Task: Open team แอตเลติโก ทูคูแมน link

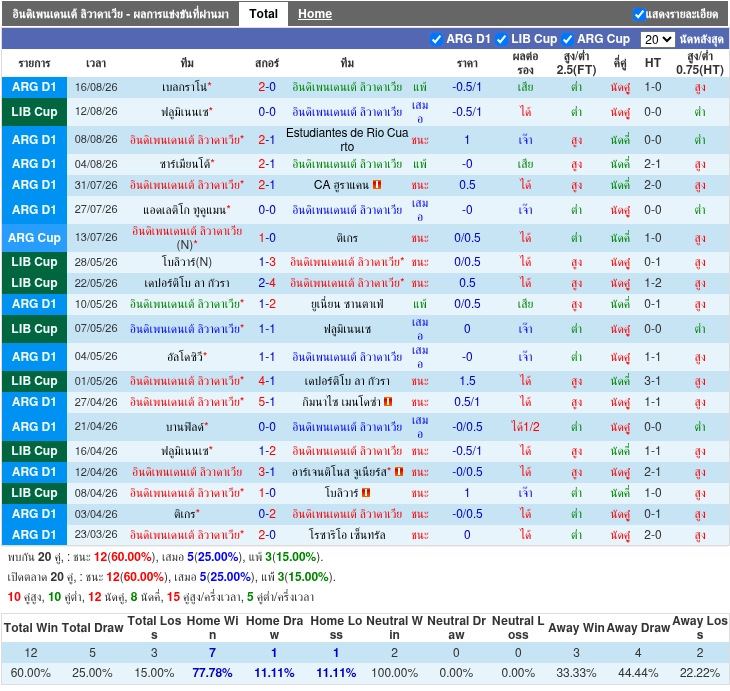Action: point(187,210)
